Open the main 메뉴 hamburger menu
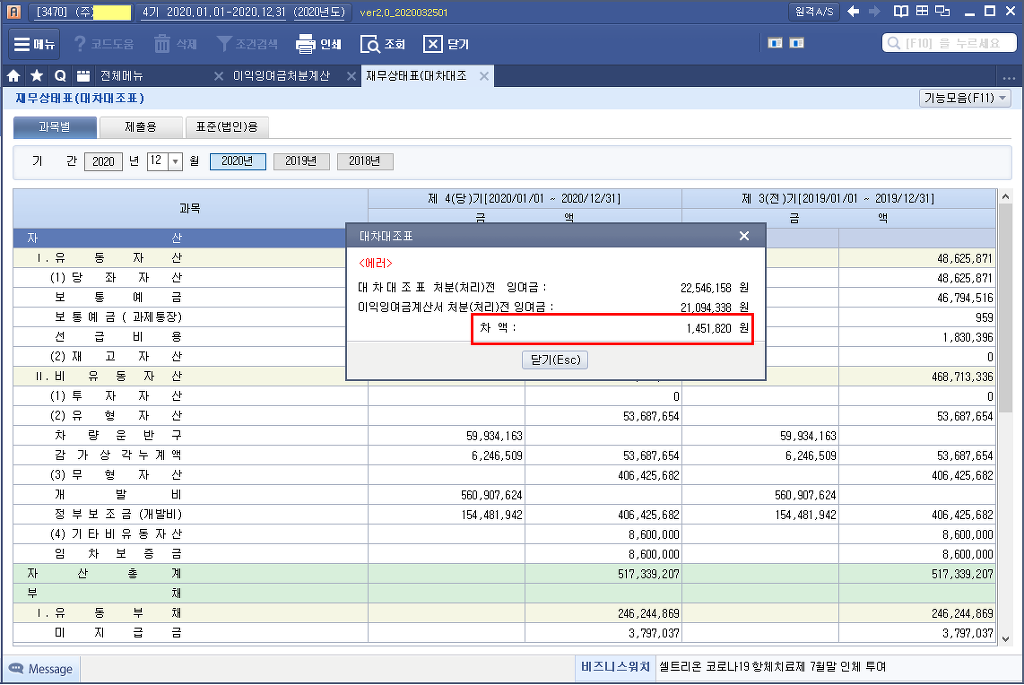 point(35,45)
